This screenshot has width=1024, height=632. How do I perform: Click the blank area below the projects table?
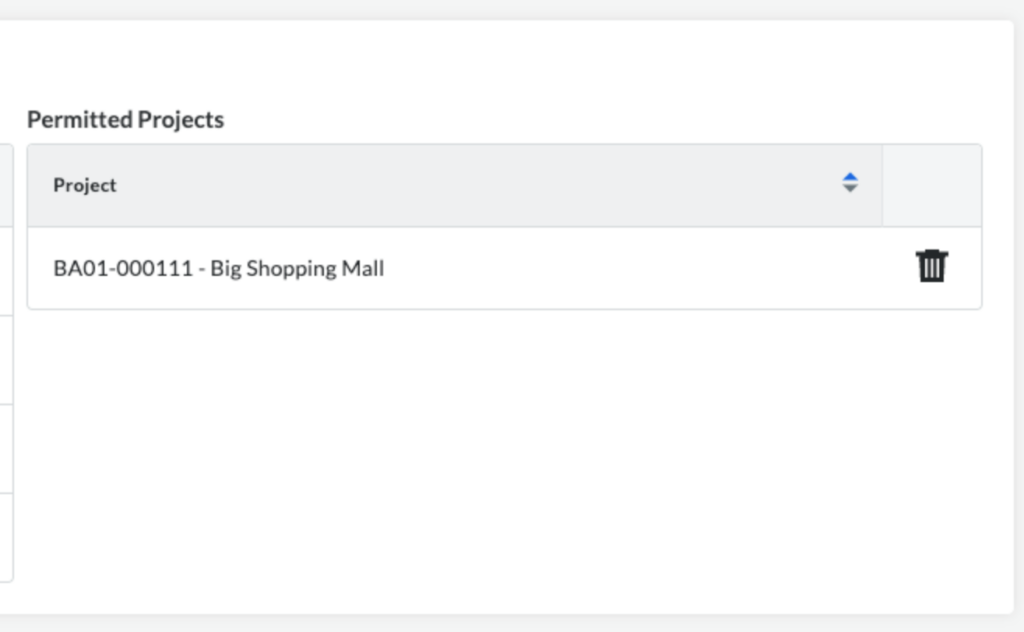point(504,457)
